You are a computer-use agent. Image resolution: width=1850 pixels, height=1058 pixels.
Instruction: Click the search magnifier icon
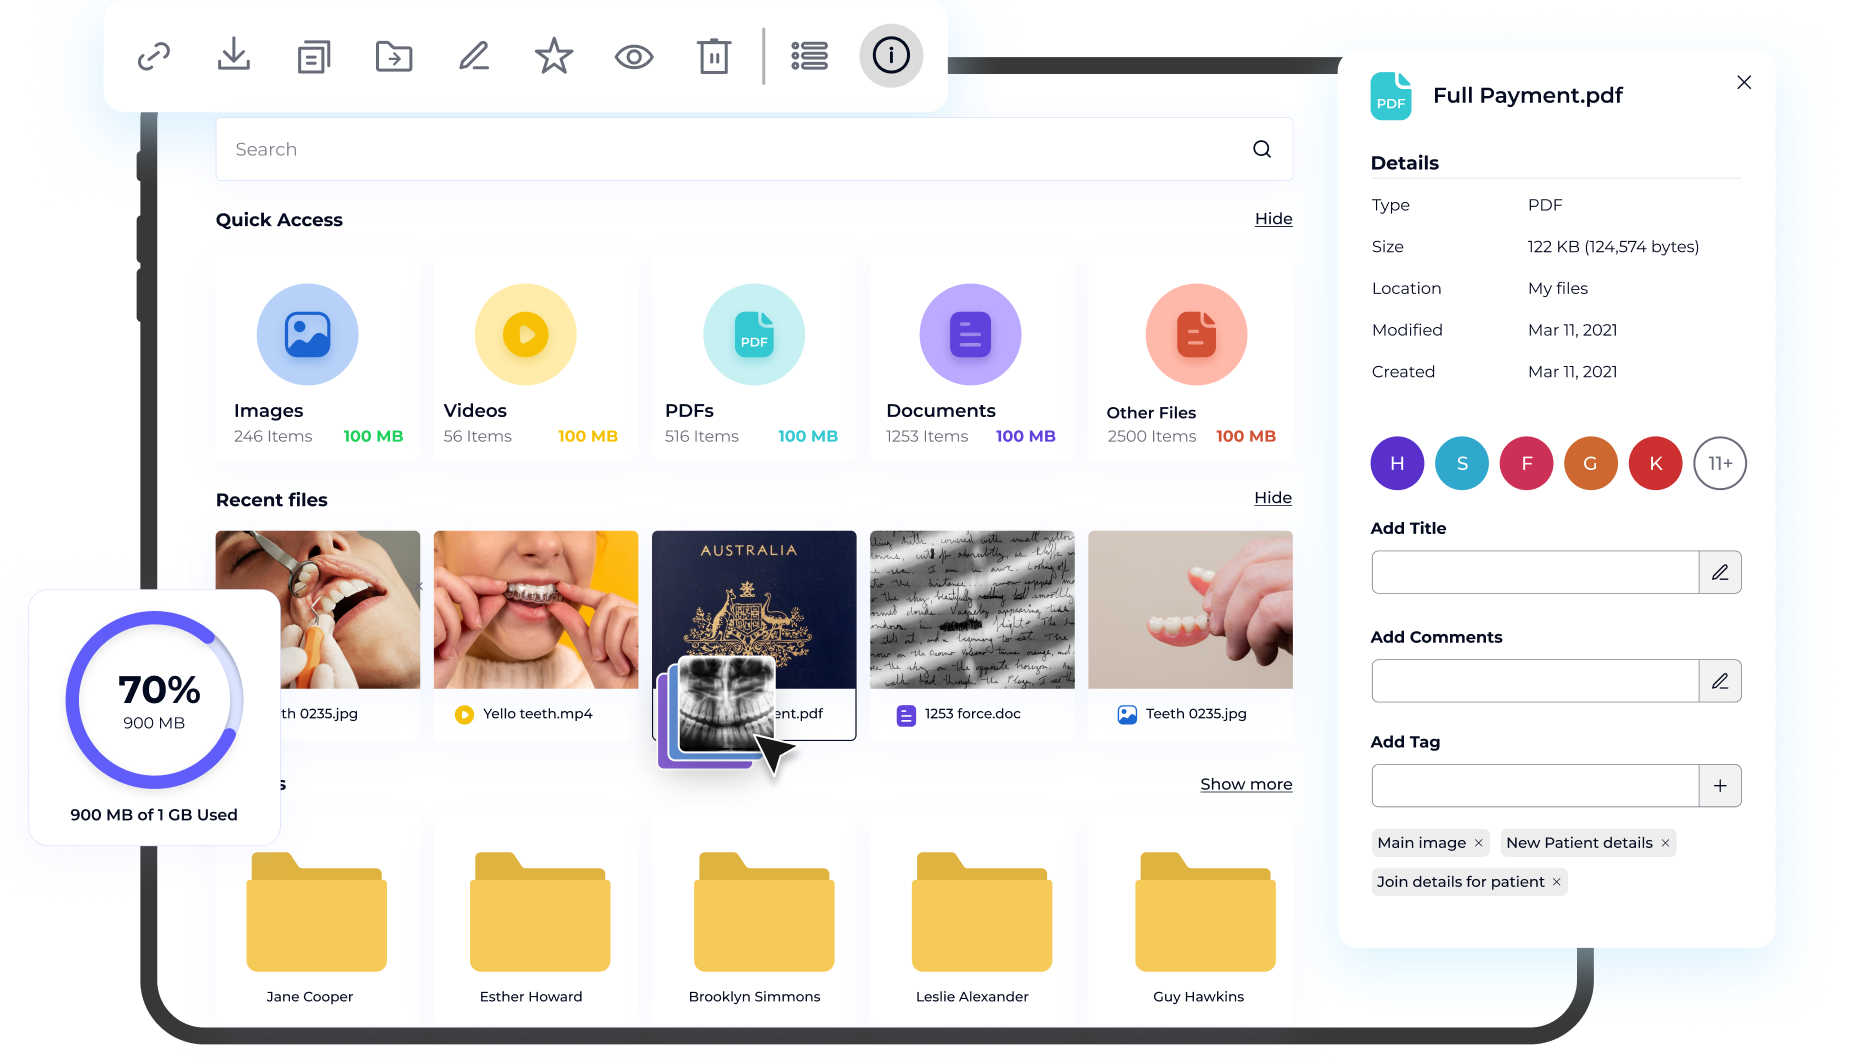coord(1262,149)
